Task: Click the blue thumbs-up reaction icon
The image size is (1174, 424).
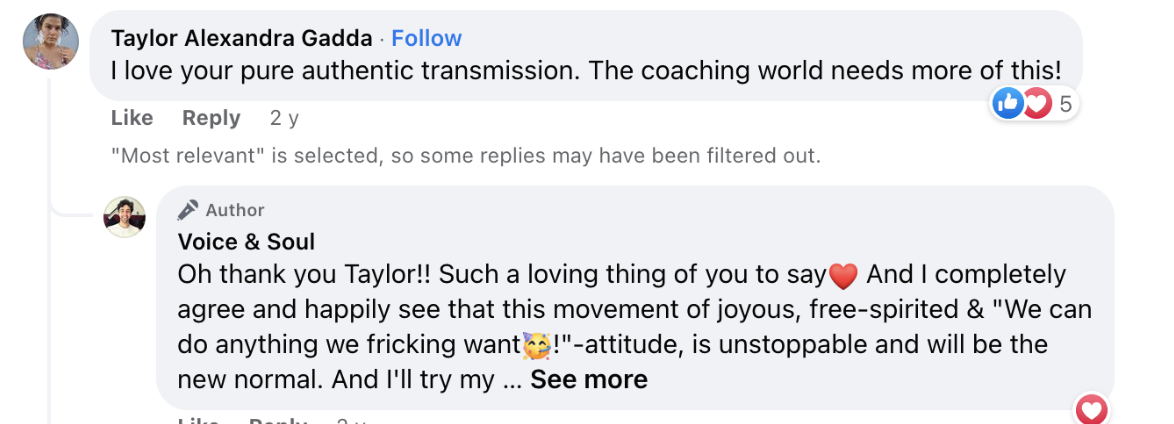Action: click(x=1008, y=103)
